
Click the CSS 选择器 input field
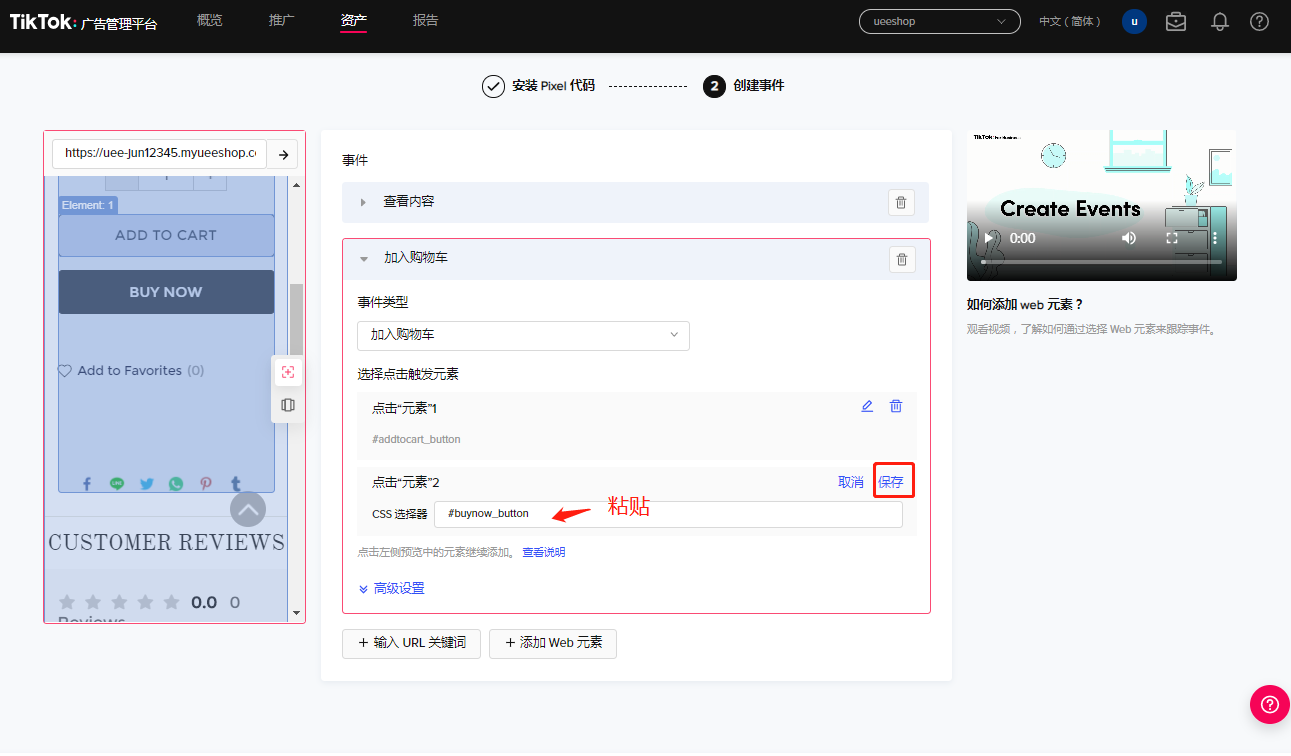tap(668, 514)
